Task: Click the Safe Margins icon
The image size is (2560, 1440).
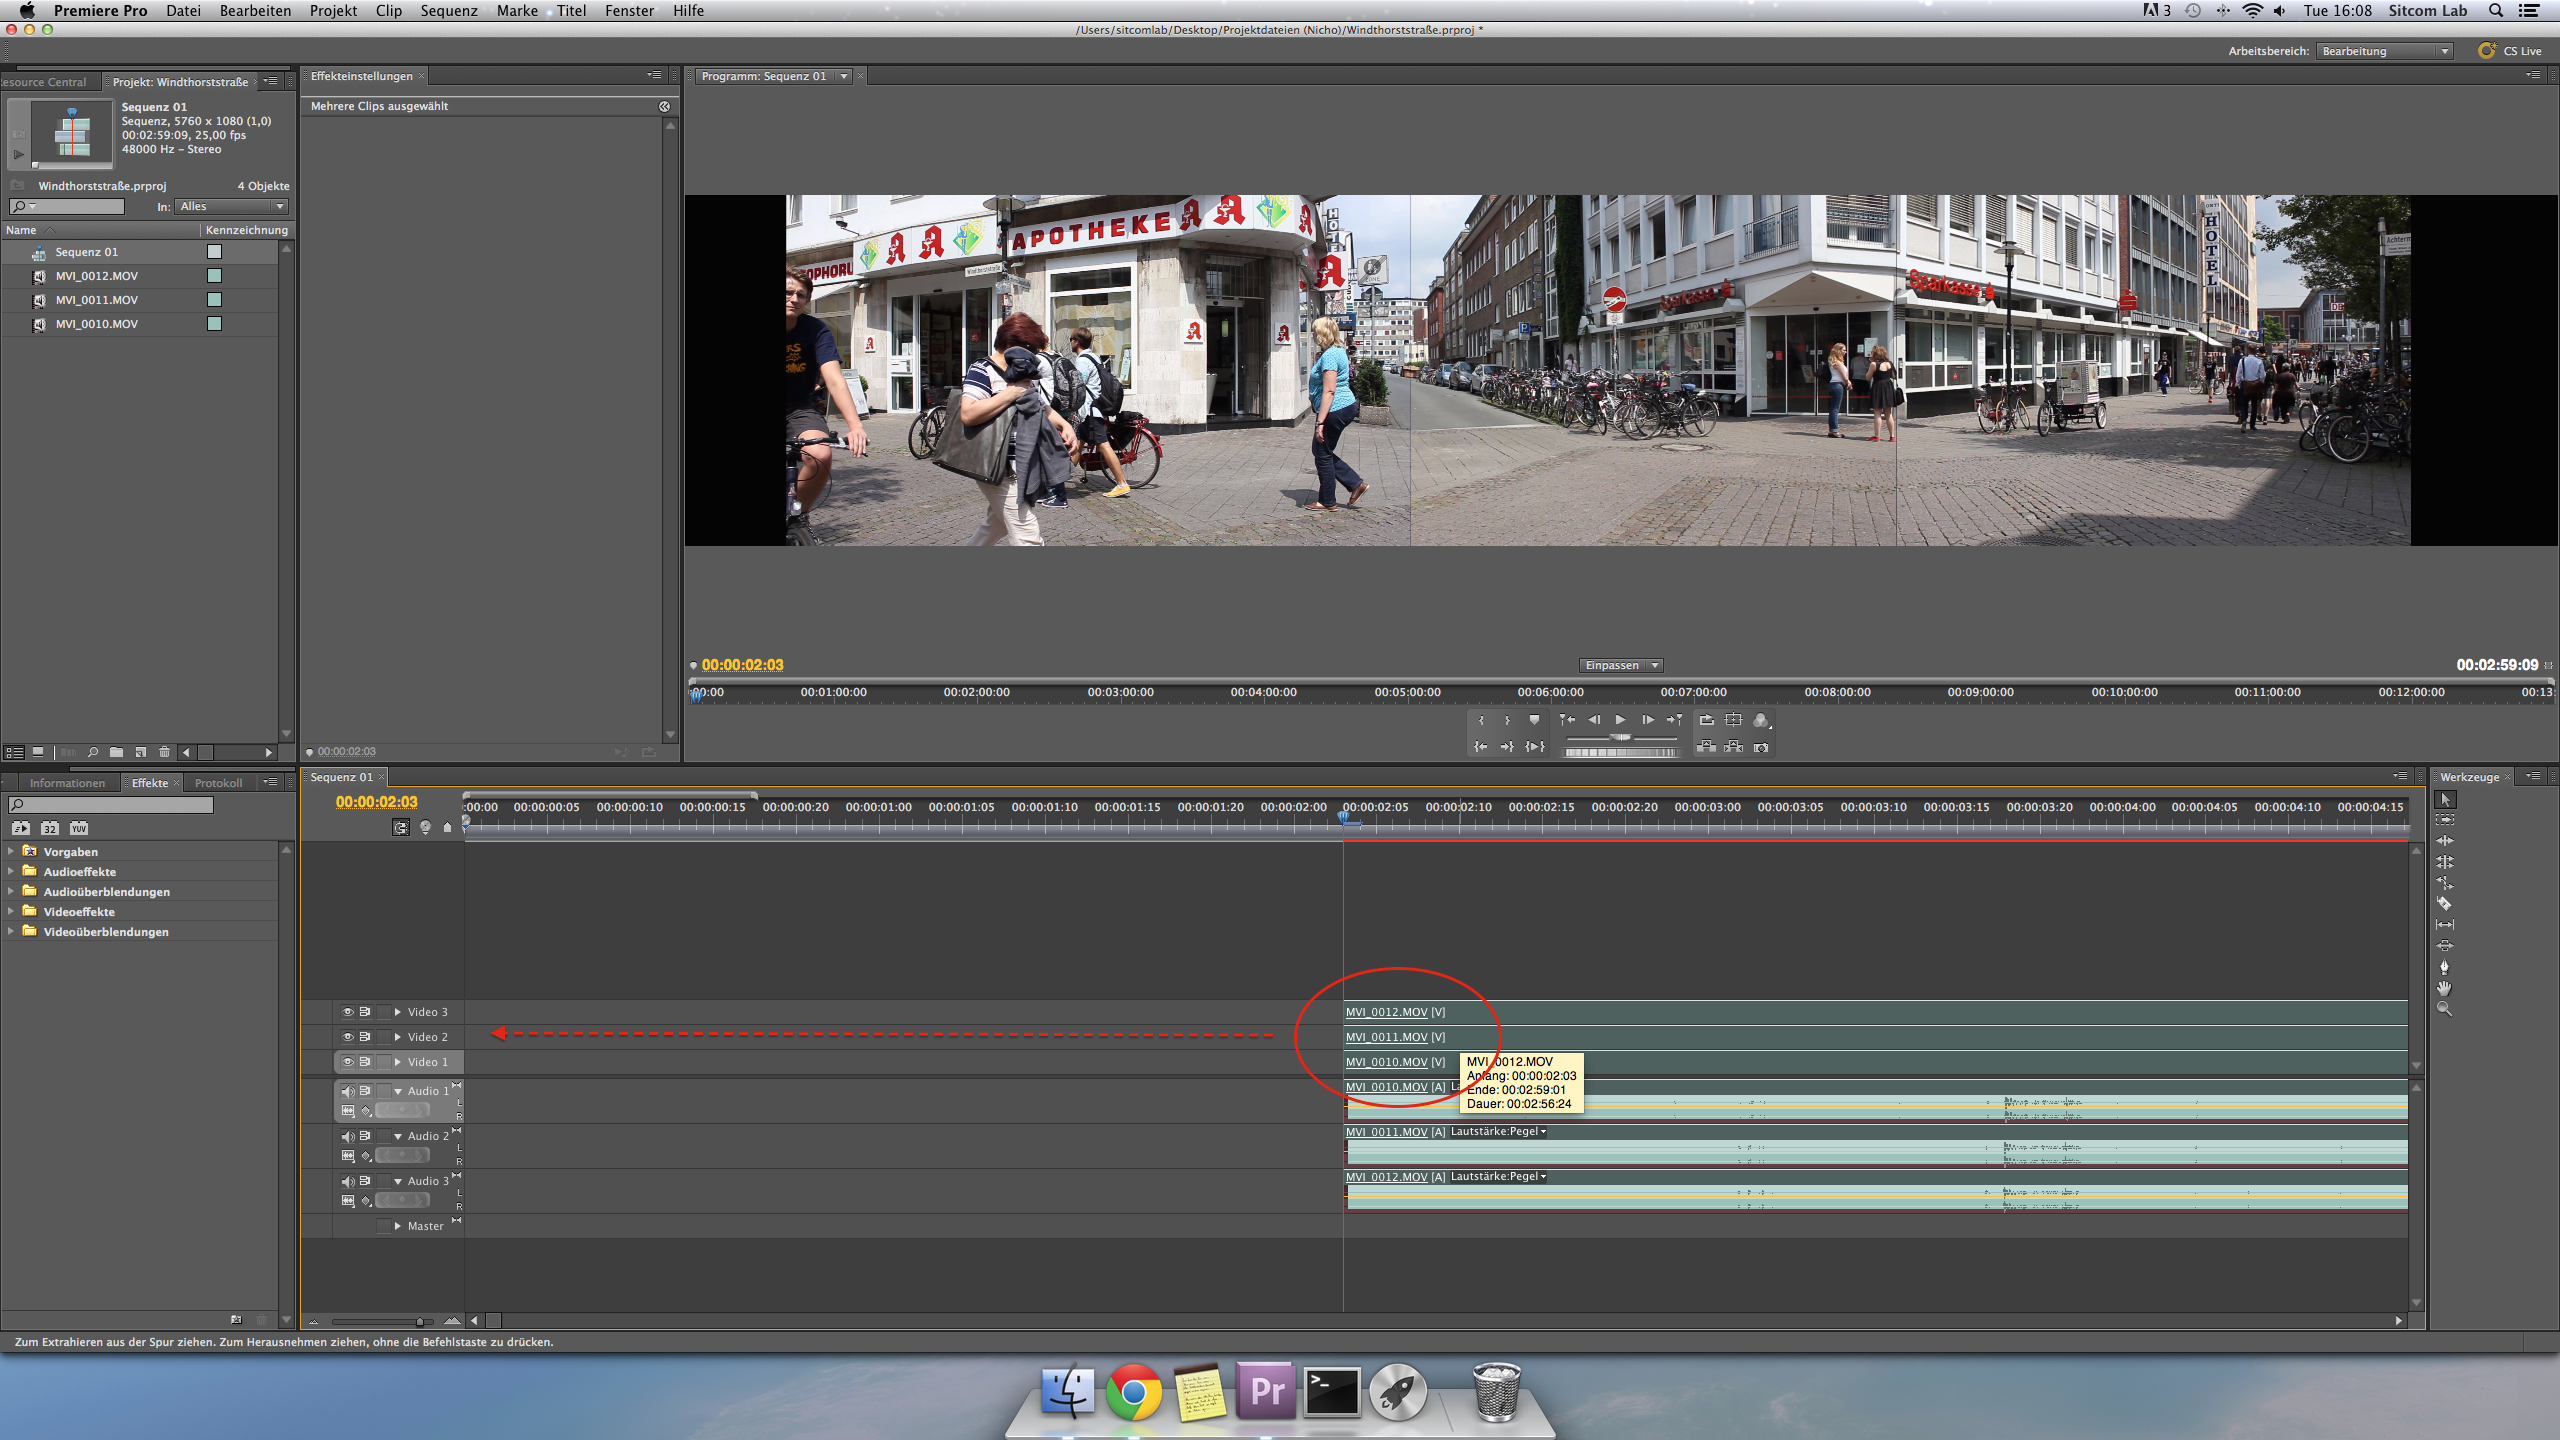Action: pos(1734,720)
